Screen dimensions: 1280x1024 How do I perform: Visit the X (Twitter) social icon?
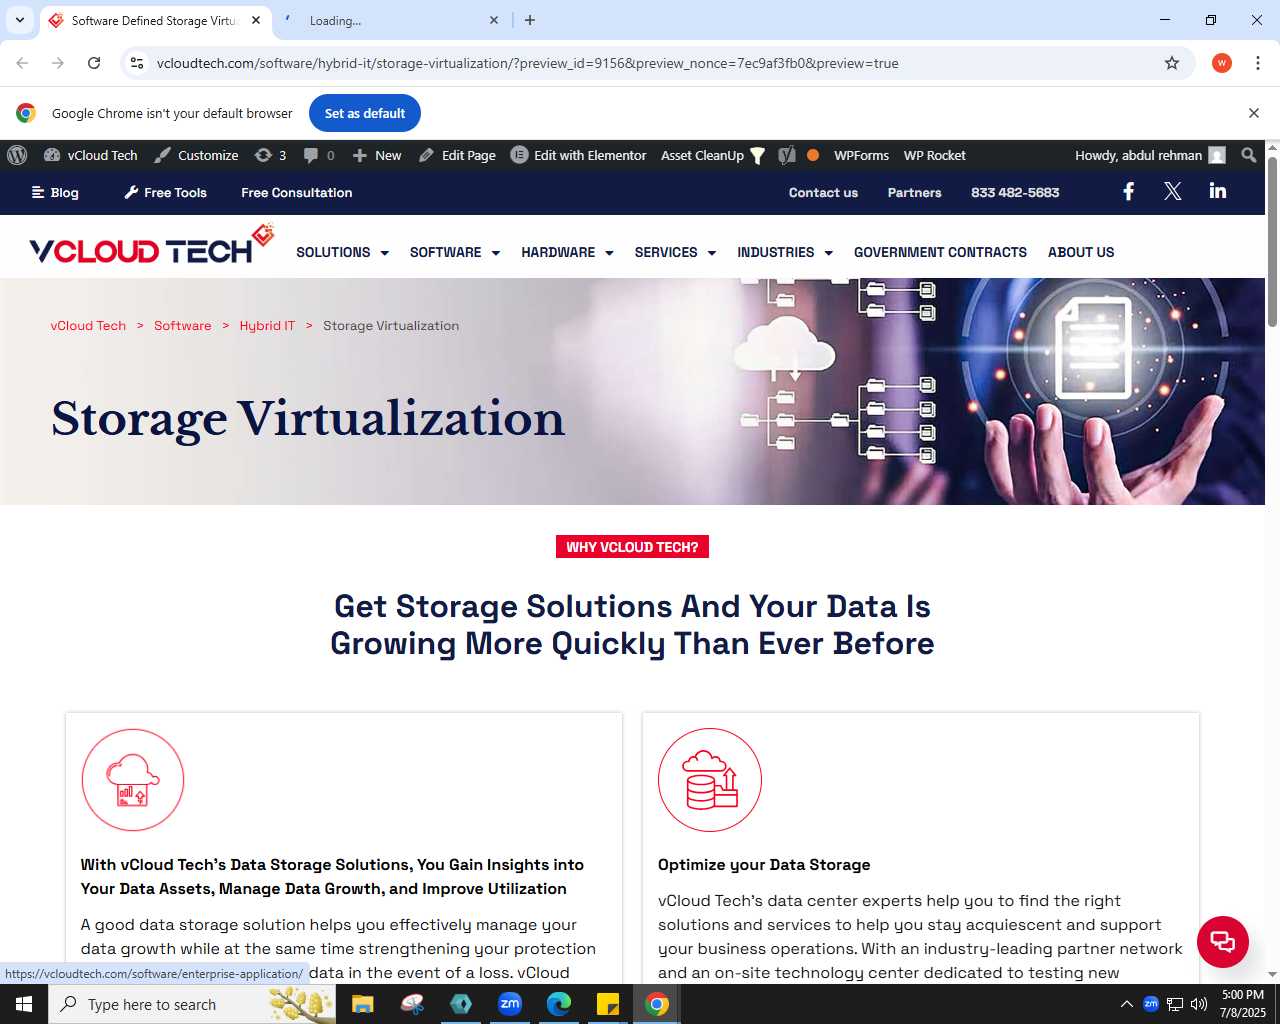(x=1173, y=191)
